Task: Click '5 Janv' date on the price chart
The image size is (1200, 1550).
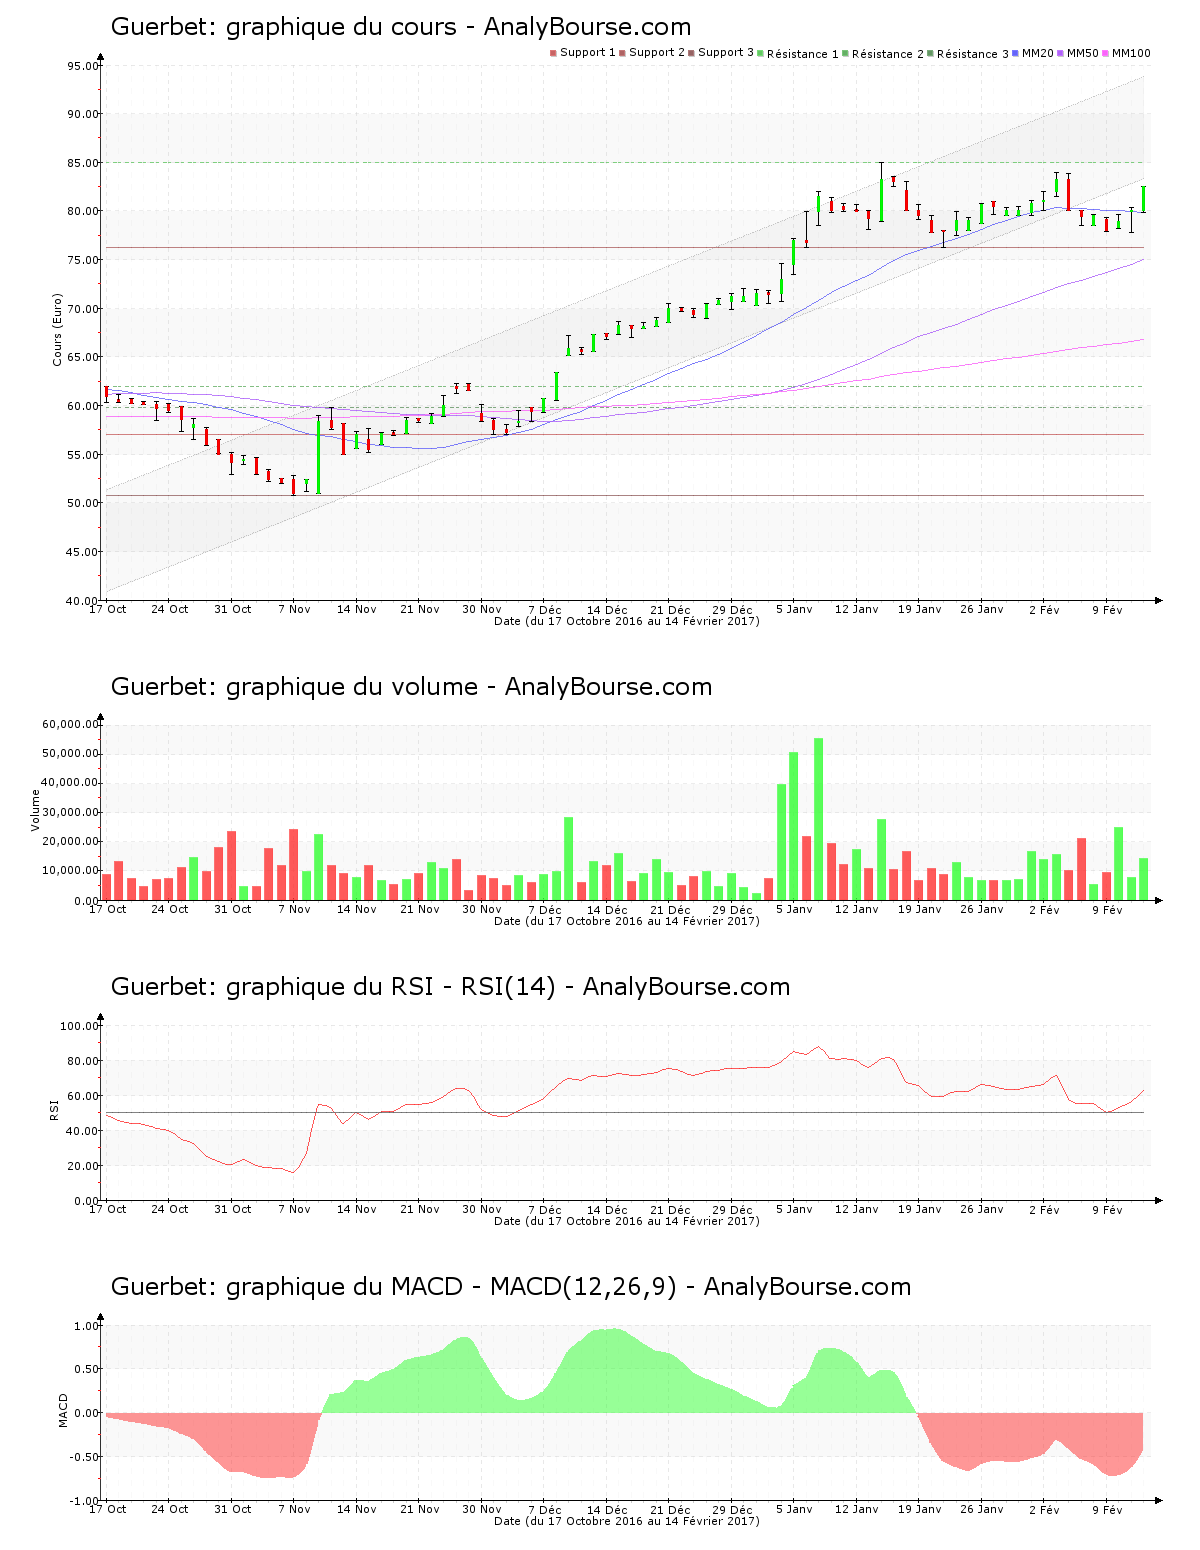Action: coord(795,609)
